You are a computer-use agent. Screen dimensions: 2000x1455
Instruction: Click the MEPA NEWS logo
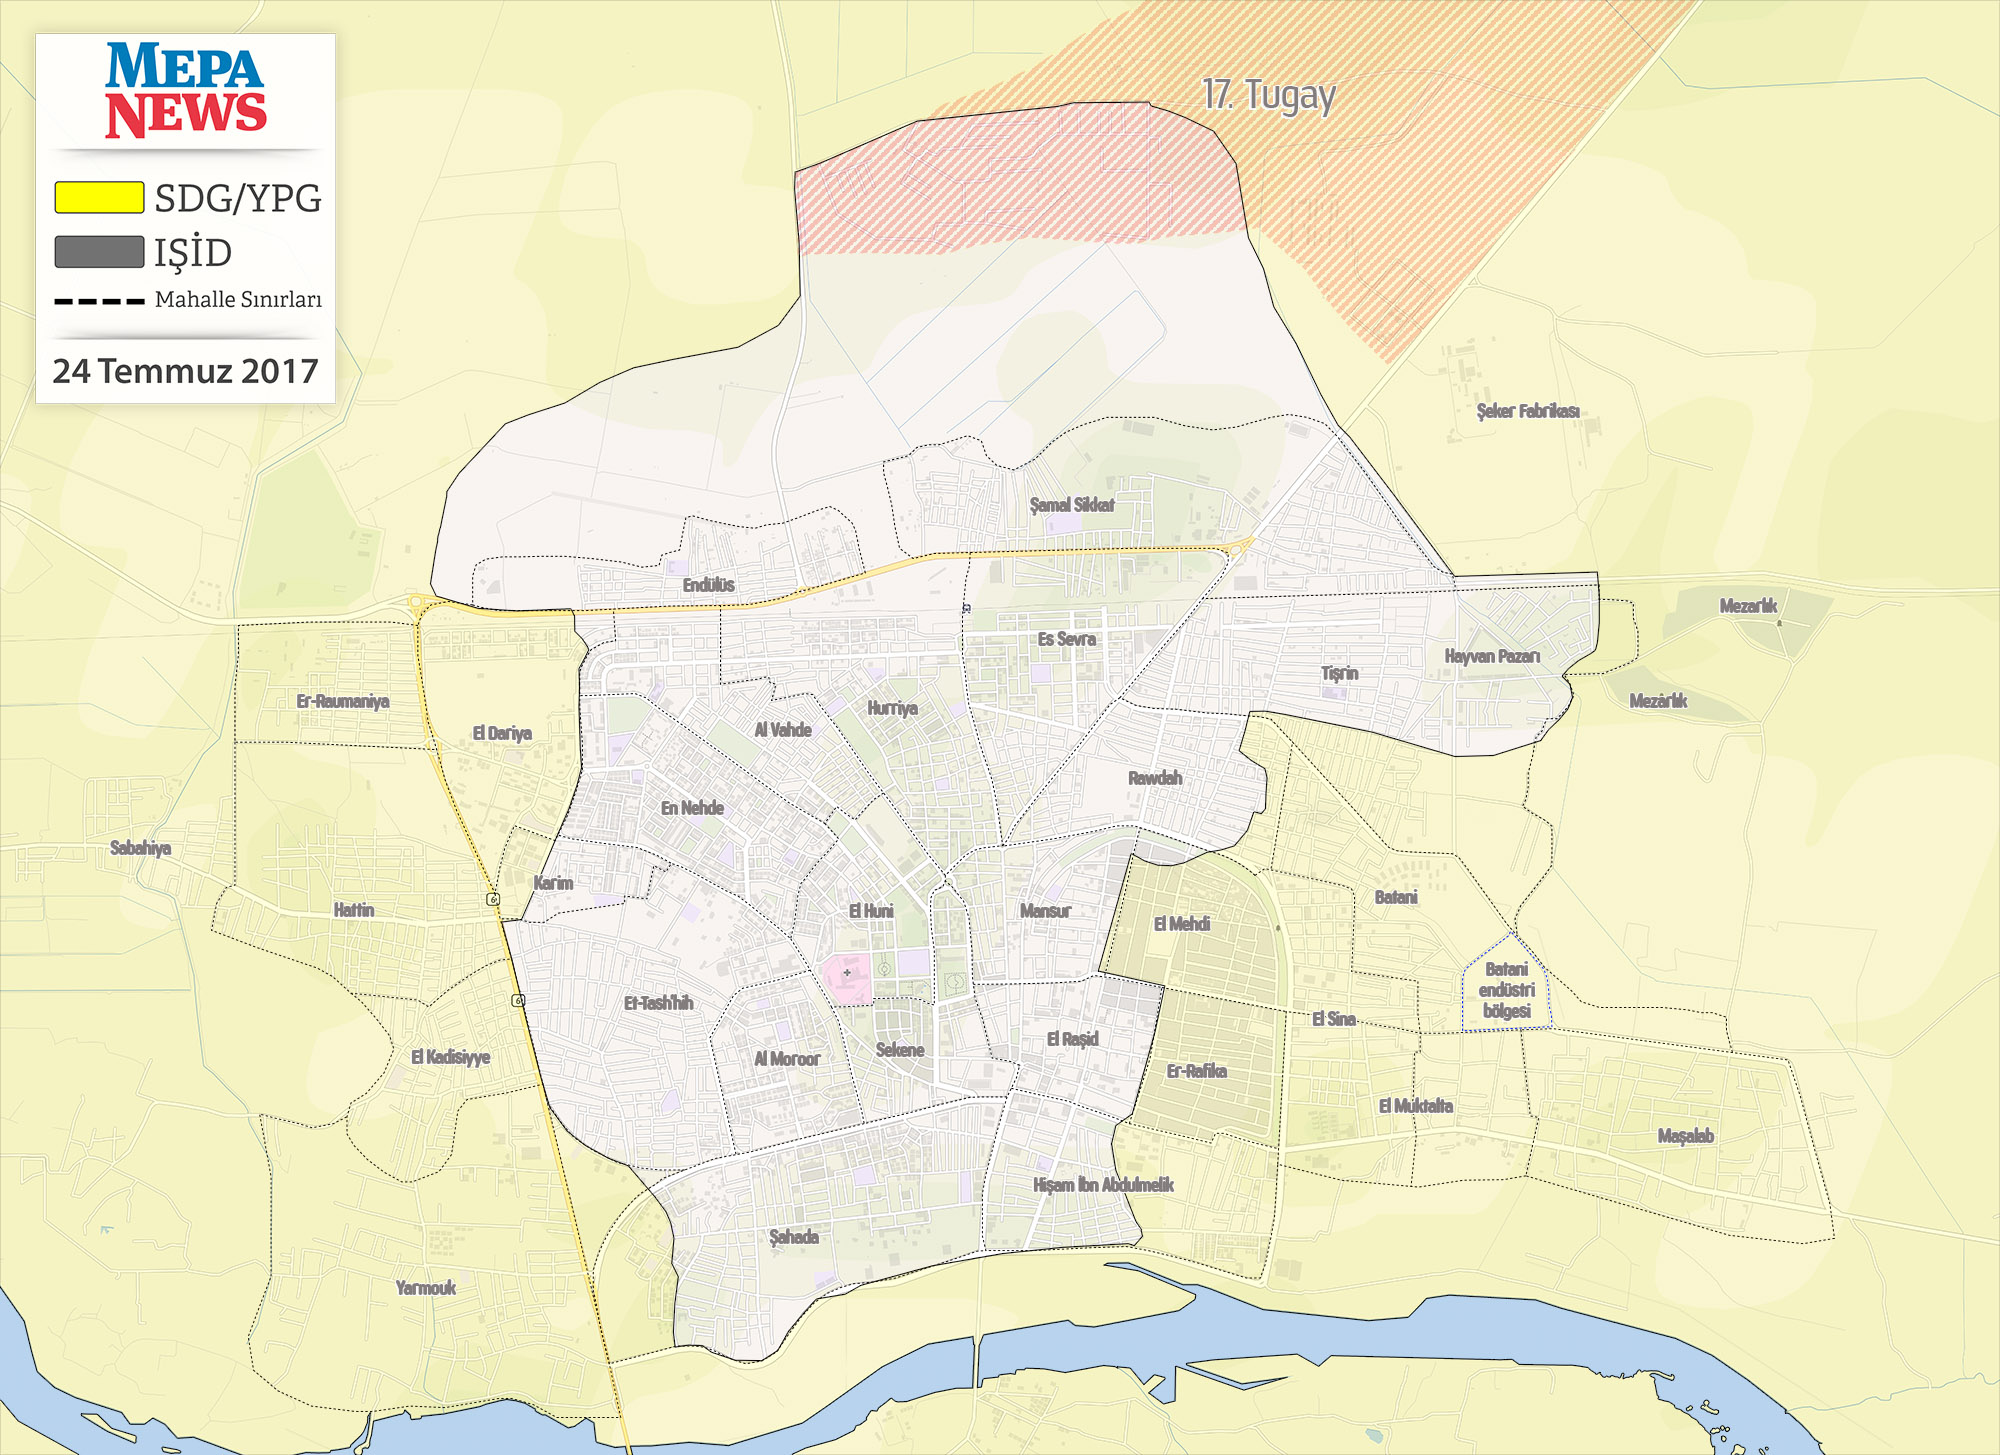tap(186, 90)
